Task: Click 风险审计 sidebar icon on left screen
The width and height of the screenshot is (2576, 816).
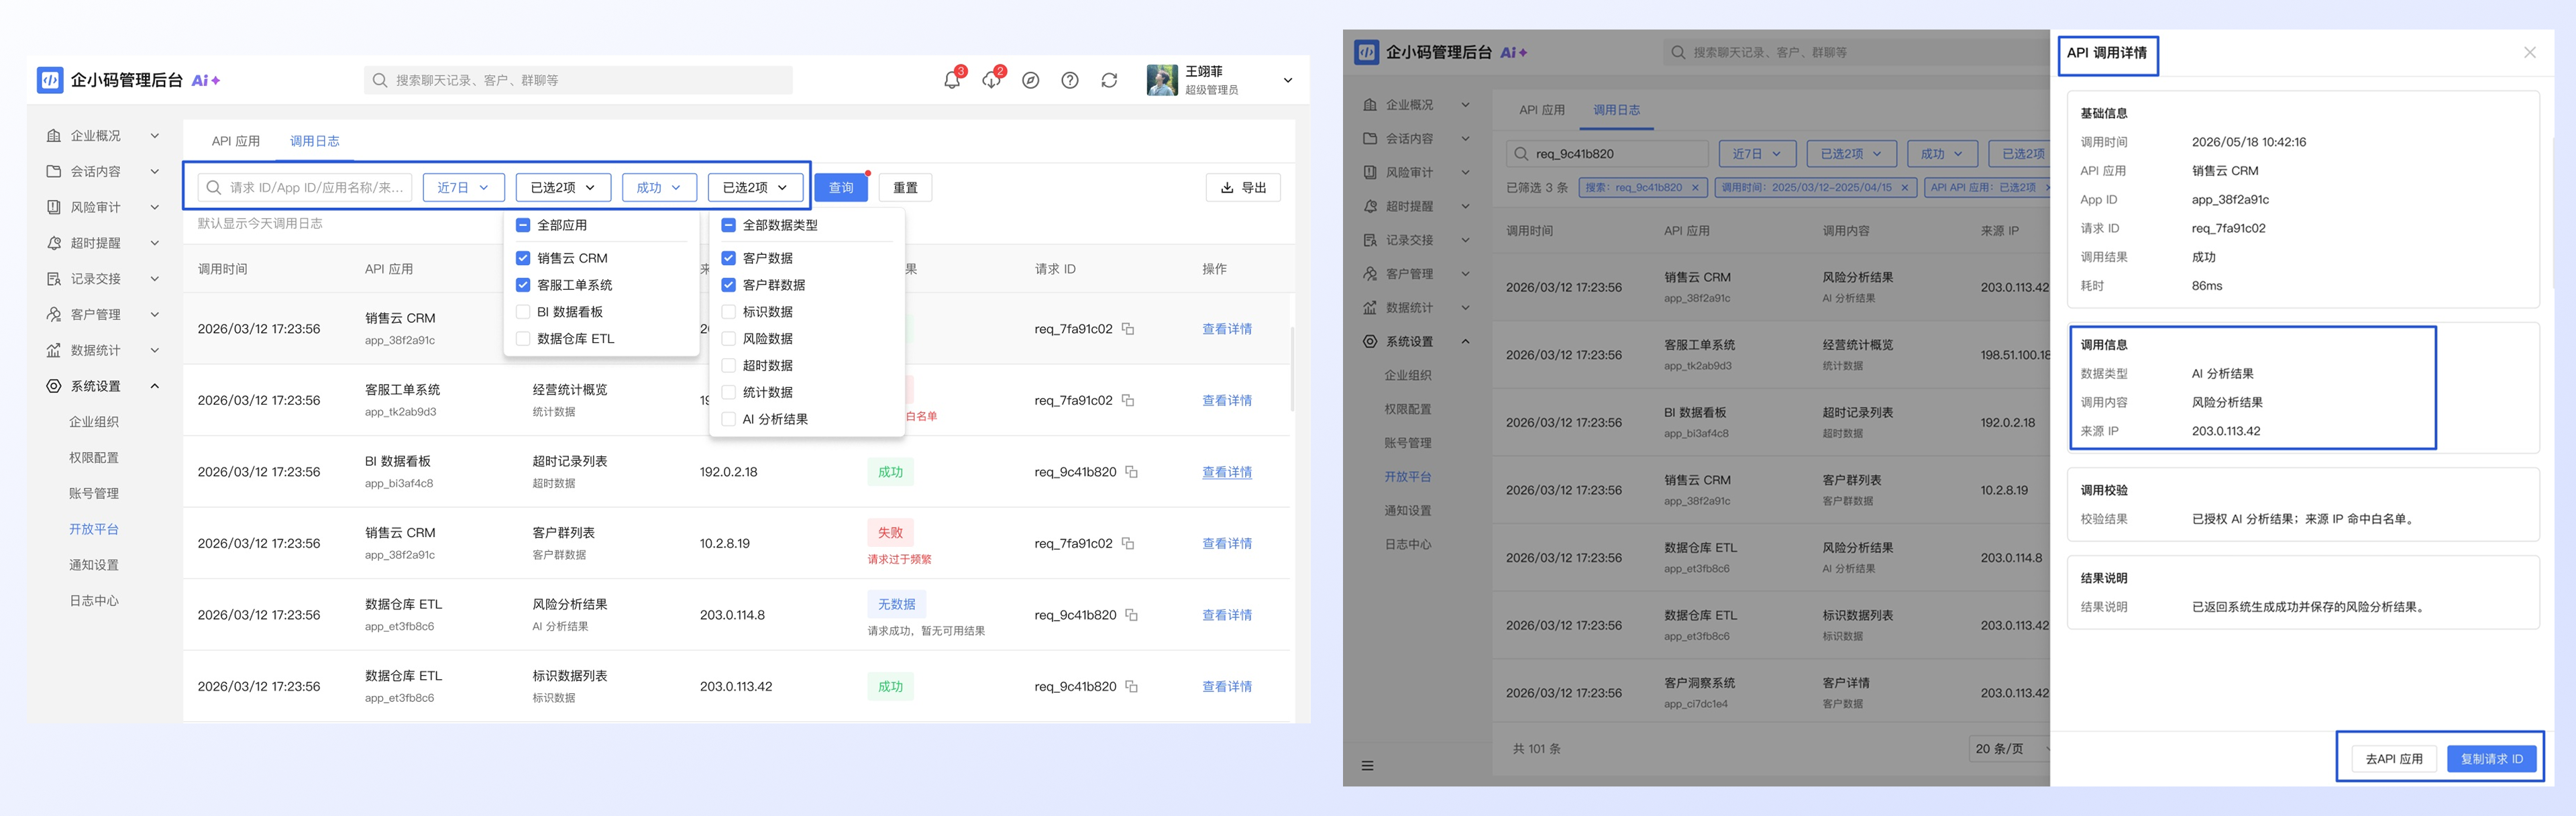Action: (54, 207)
